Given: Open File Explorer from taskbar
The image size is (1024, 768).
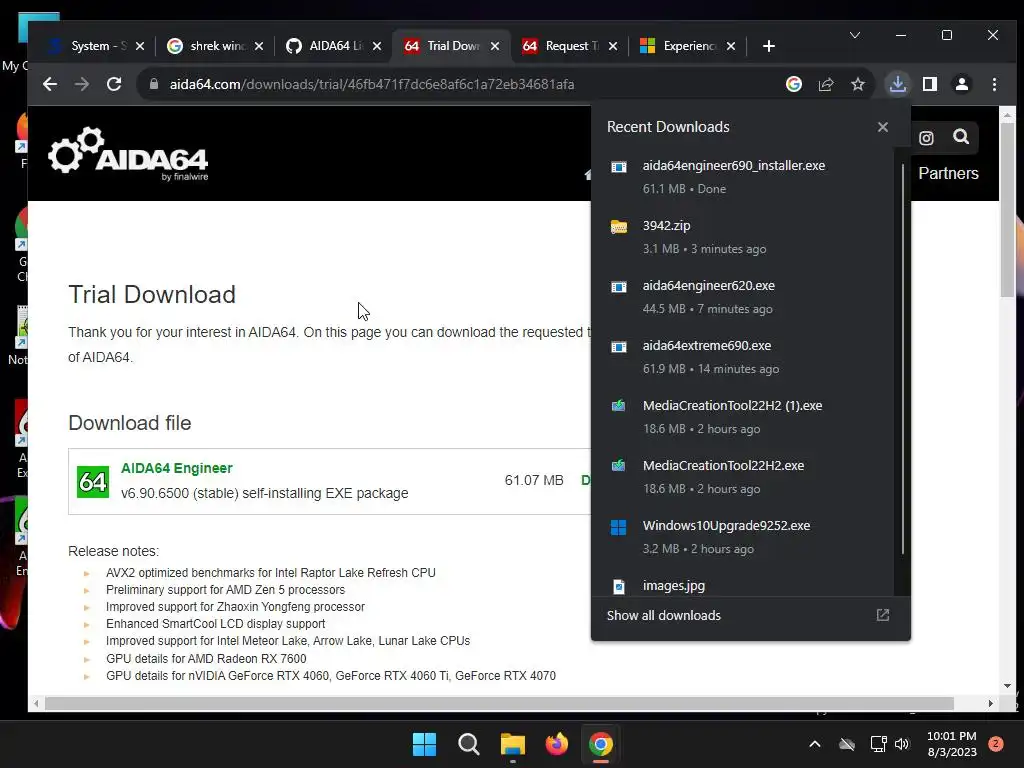Looking at the screenshot, I should tap(513, 744).
